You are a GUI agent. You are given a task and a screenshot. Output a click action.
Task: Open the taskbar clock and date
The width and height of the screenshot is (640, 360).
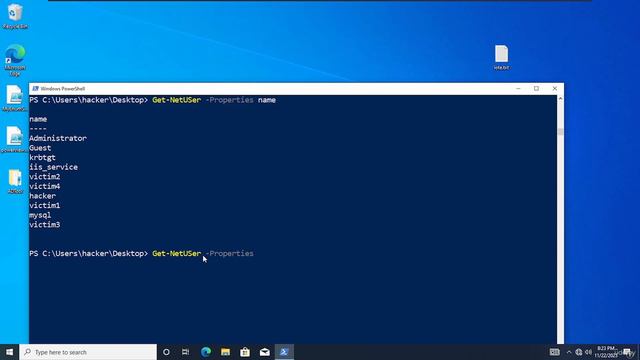click(x=607, y=352)
